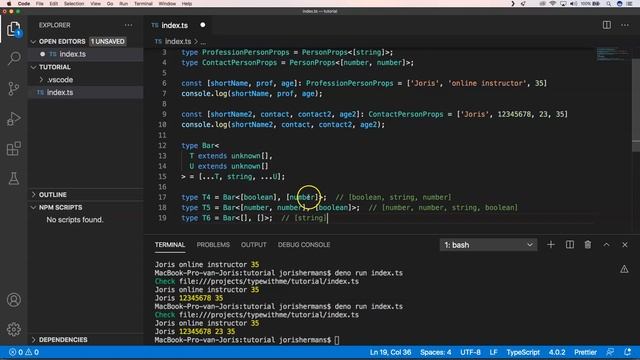Click the terminal prompt input cursor
Viewport: 640px width, 360px height.
337,340
